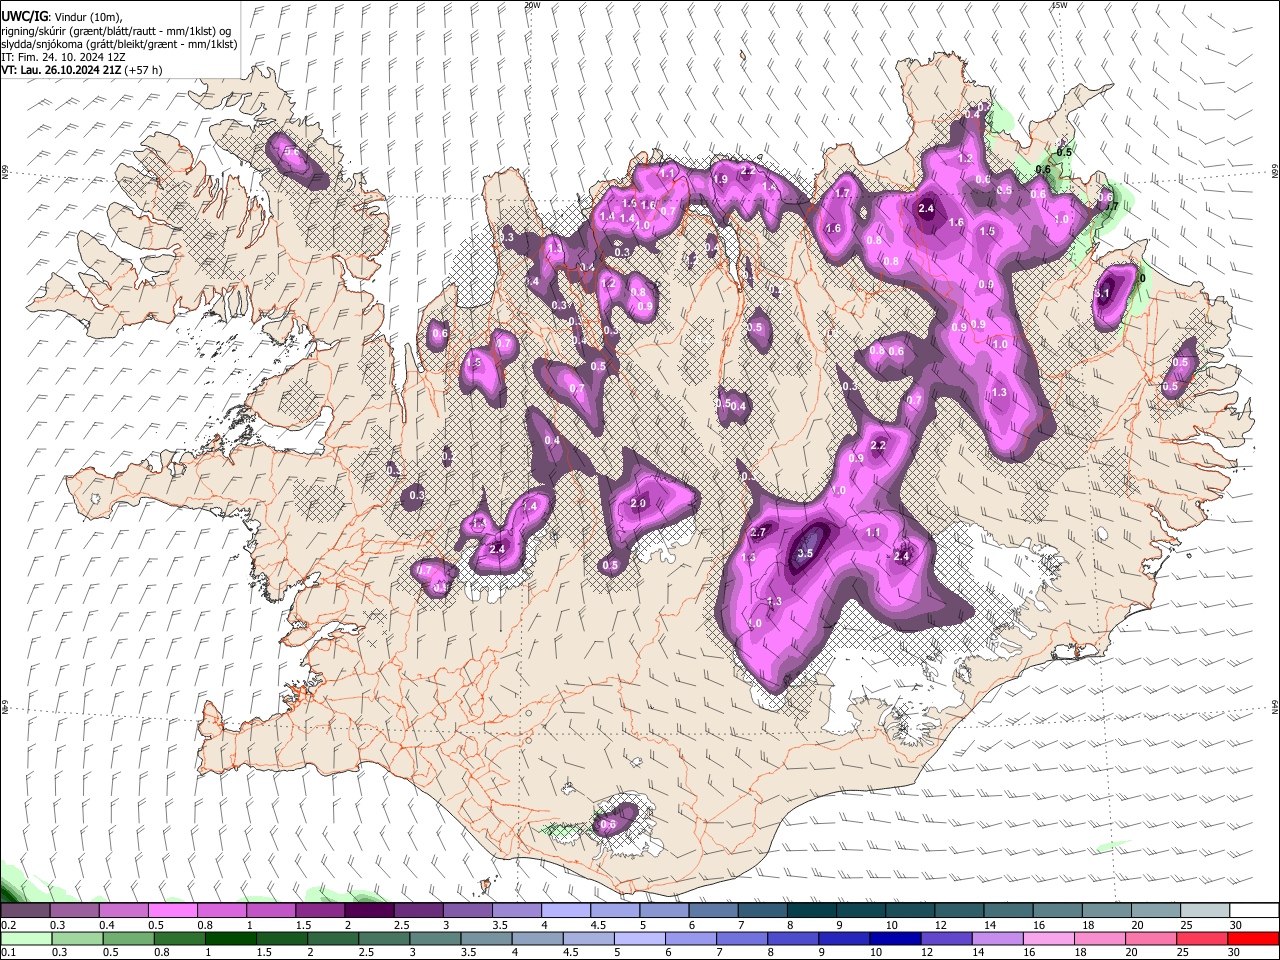1280x960 pixels.
Task: Click the '15W' longitude label at top edge
Action: (1060, 4)
